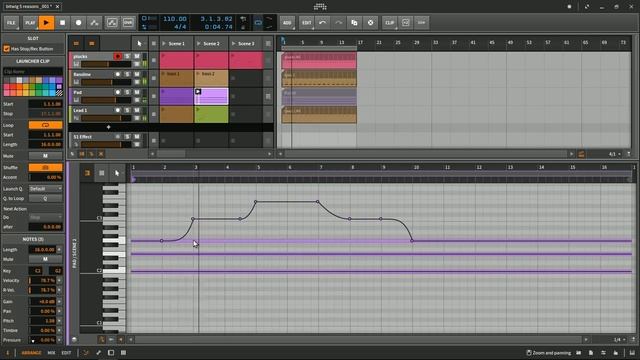Mute the Pad track

click(x=137, y=92)
